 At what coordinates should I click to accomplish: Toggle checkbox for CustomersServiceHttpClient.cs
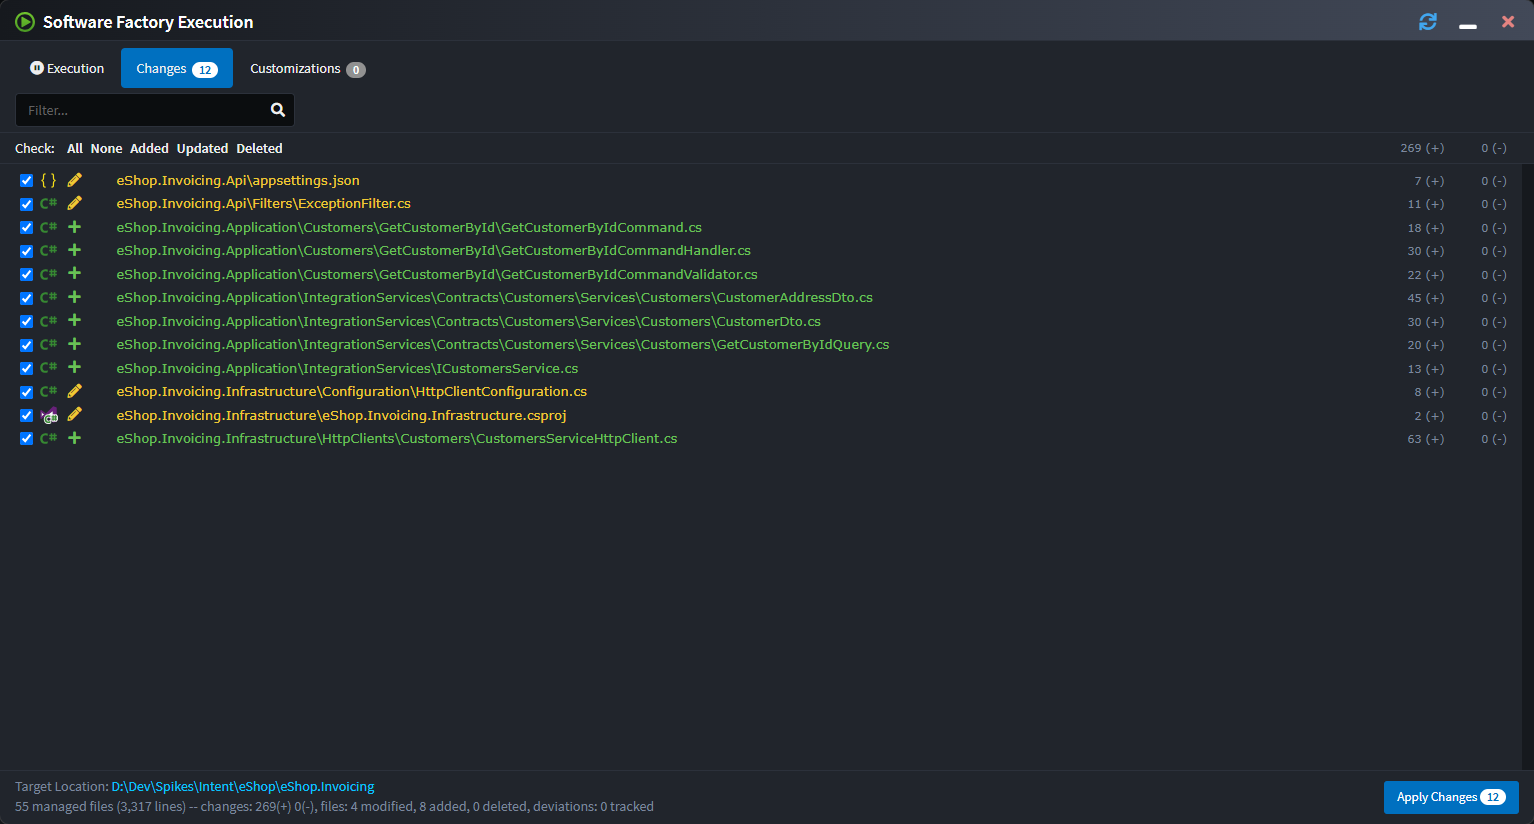27,439
